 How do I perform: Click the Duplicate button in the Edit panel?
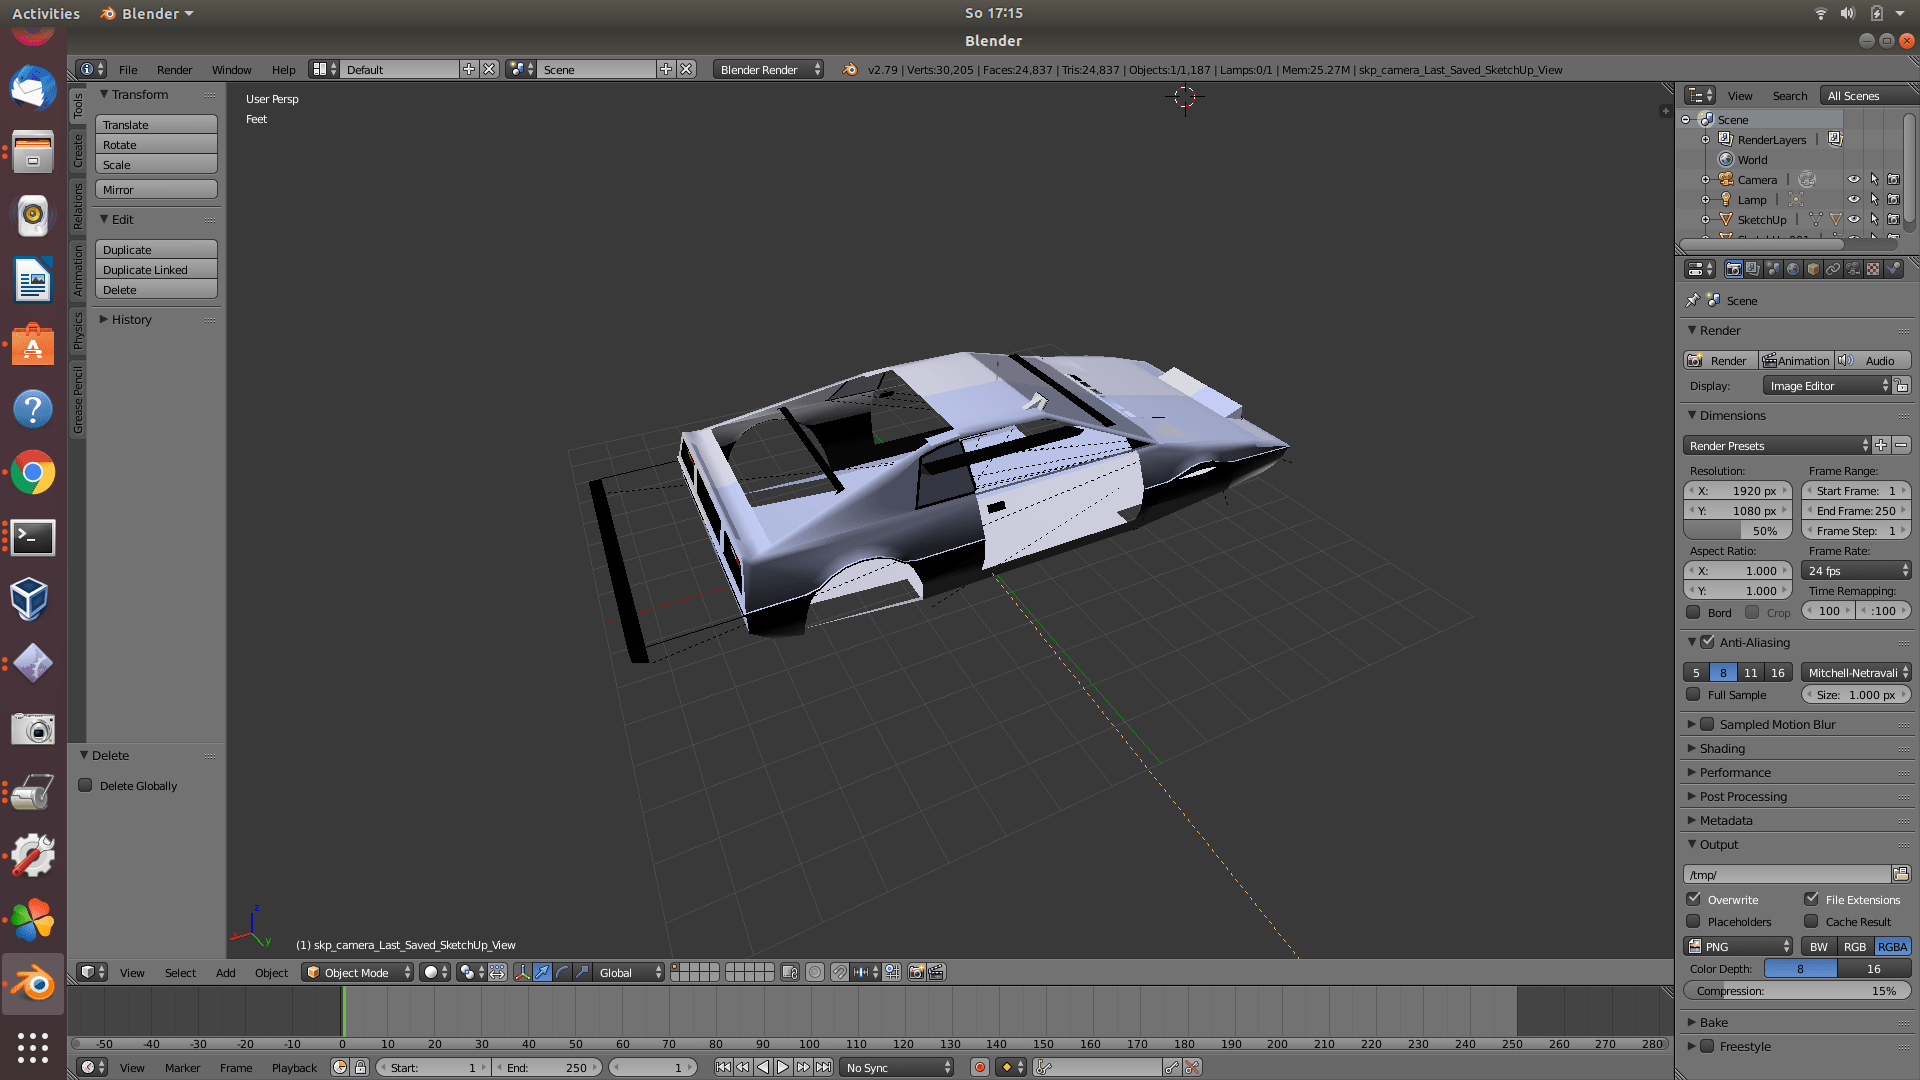pyautogui.click(x=155, y=249)
